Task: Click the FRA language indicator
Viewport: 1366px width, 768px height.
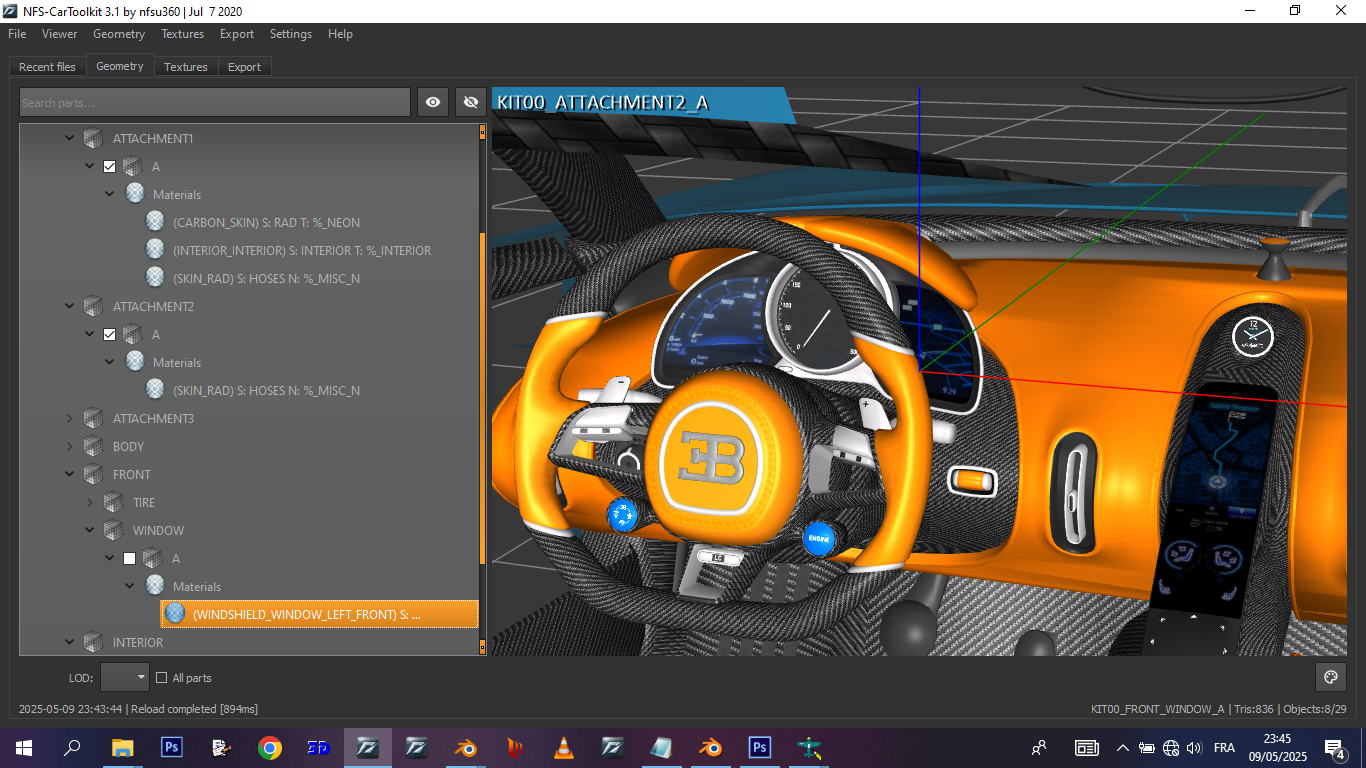Action: (1224, 747)
